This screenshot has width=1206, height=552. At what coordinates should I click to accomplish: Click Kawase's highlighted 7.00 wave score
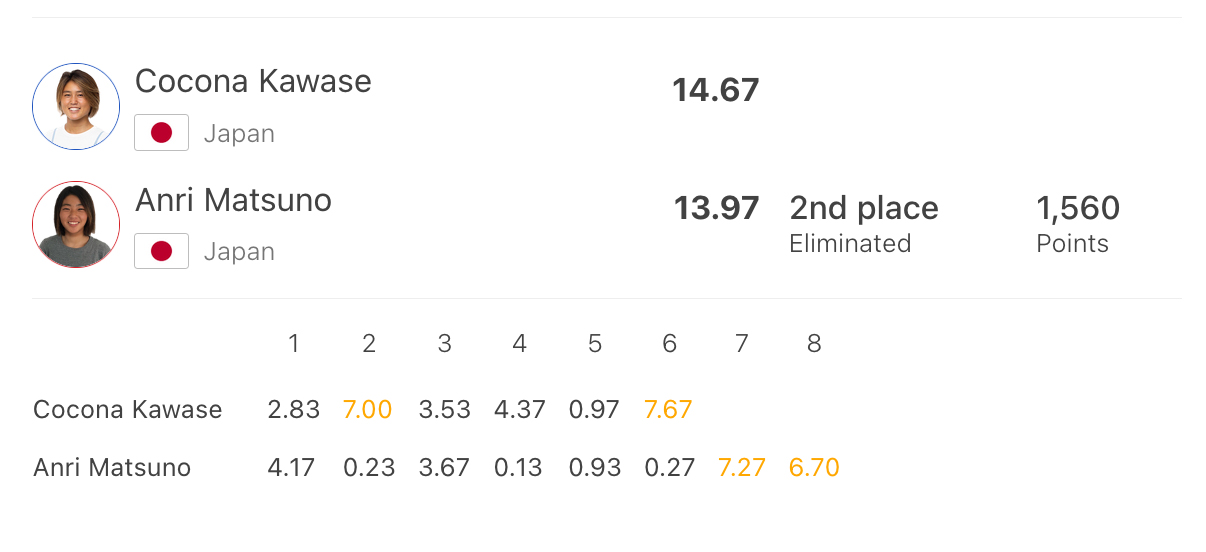(368, 409)
